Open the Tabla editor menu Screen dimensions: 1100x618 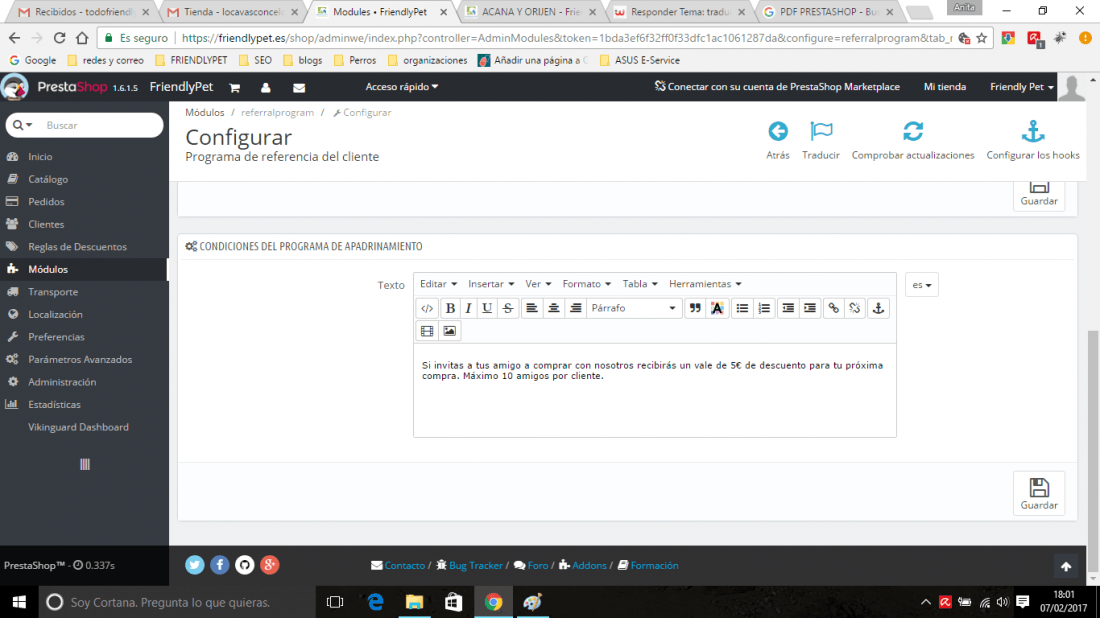pos(640,284)
